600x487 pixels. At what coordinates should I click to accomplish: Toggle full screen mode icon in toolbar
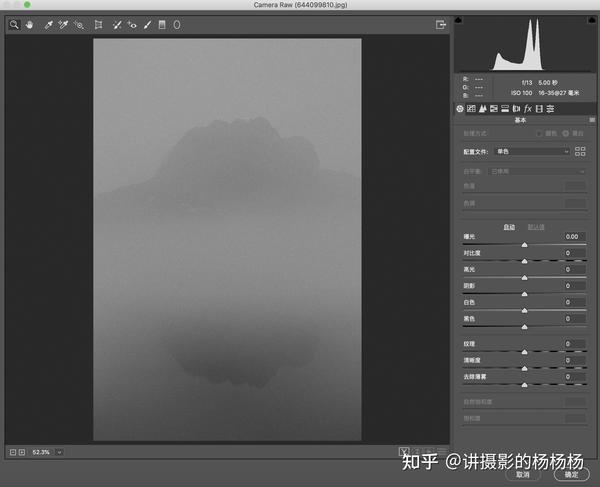(440, 25)
